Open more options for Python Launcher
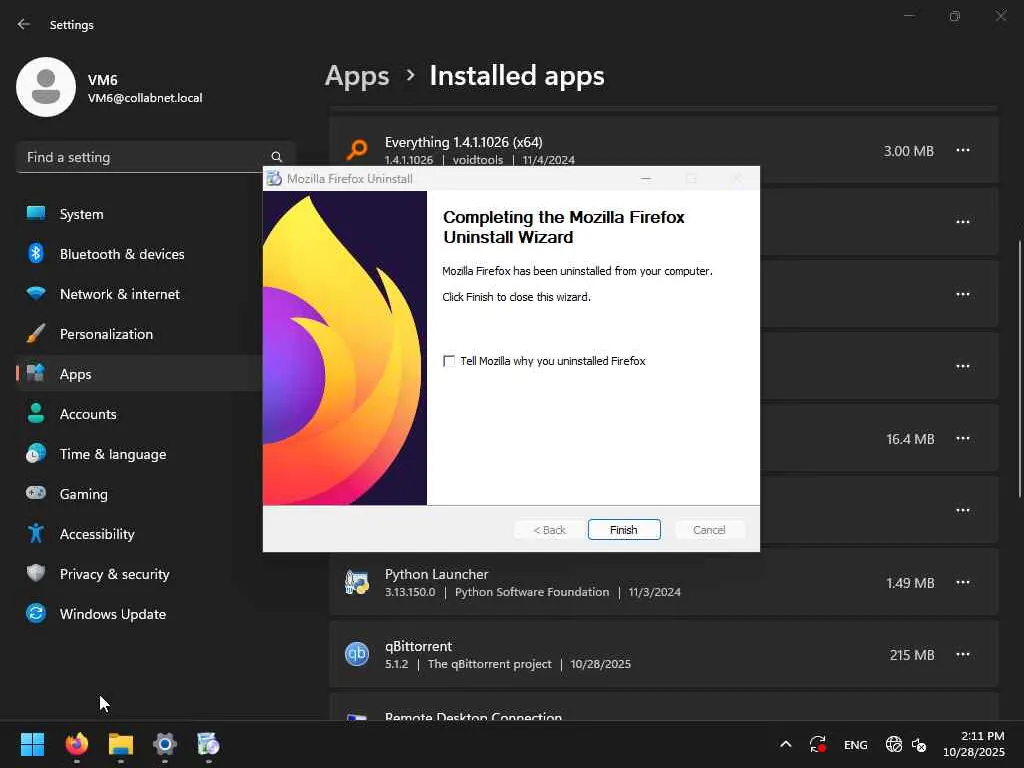 click(963, 583)
